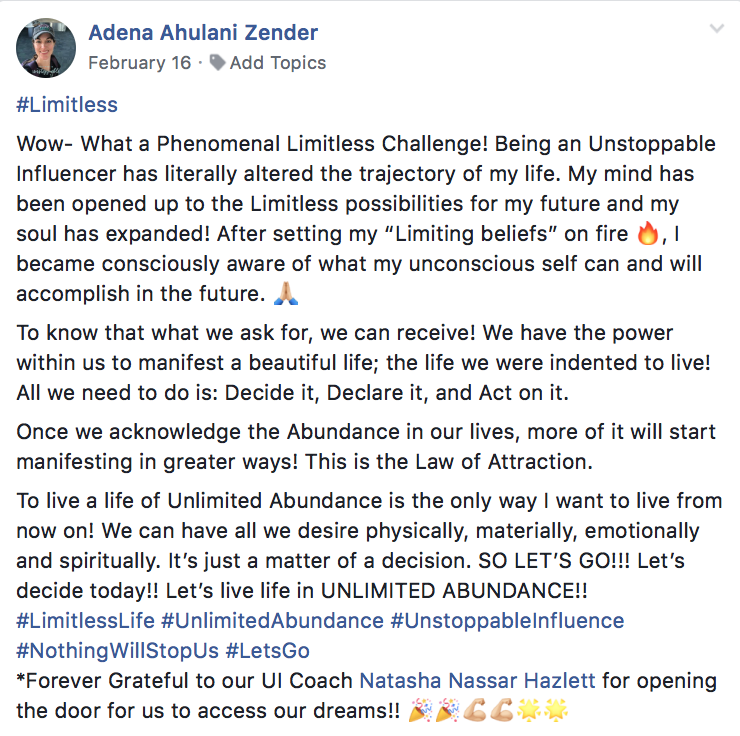
Task: Click the February 16 post date
Action: tap(140, 63)
